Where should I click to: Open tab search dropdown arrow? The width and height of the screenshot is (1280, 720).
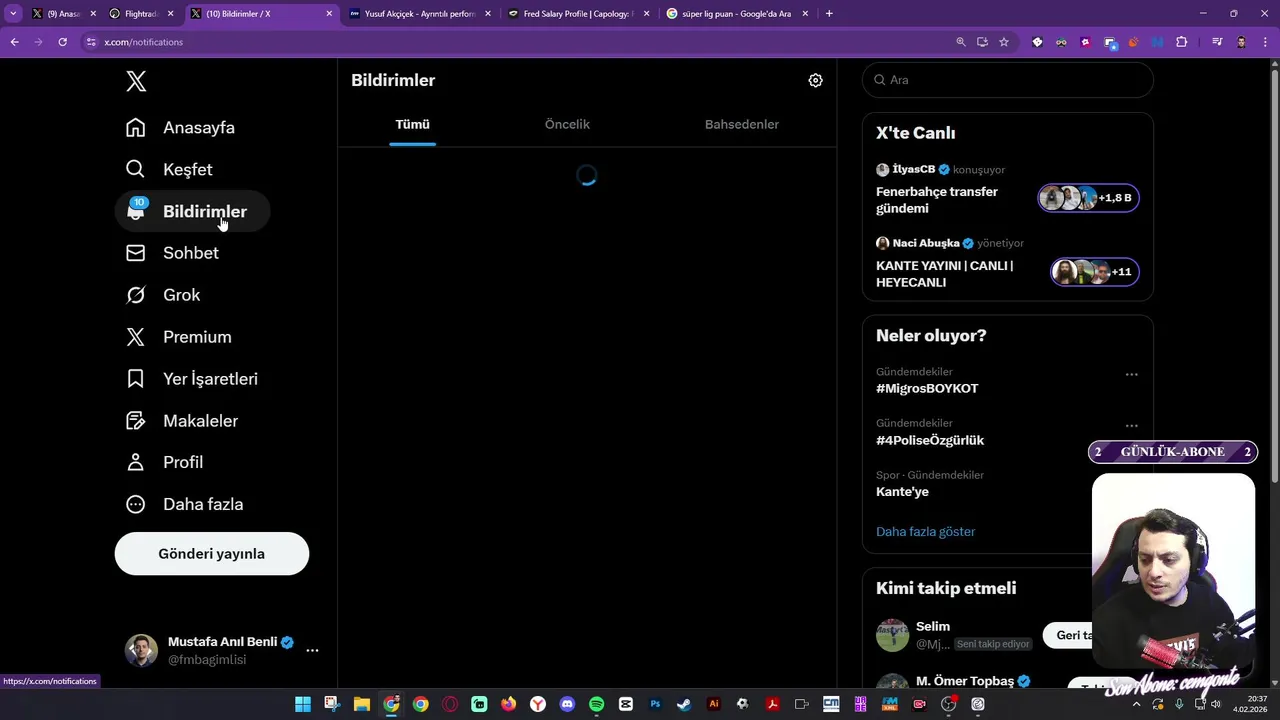tap(13, 14)
